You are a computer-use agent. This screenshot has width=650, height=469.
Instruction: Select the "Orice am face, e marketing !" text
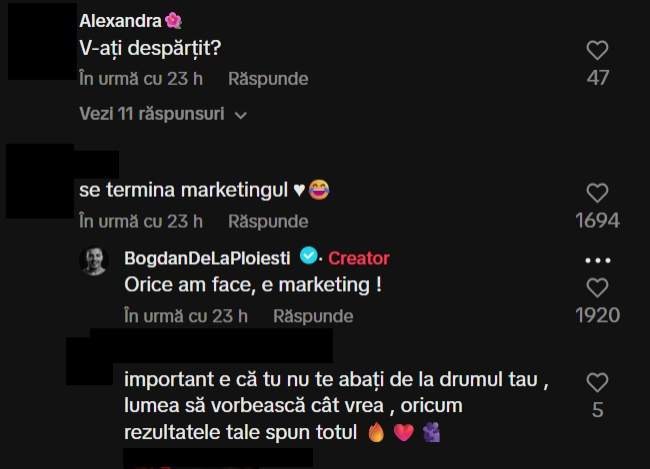(253, 285)
